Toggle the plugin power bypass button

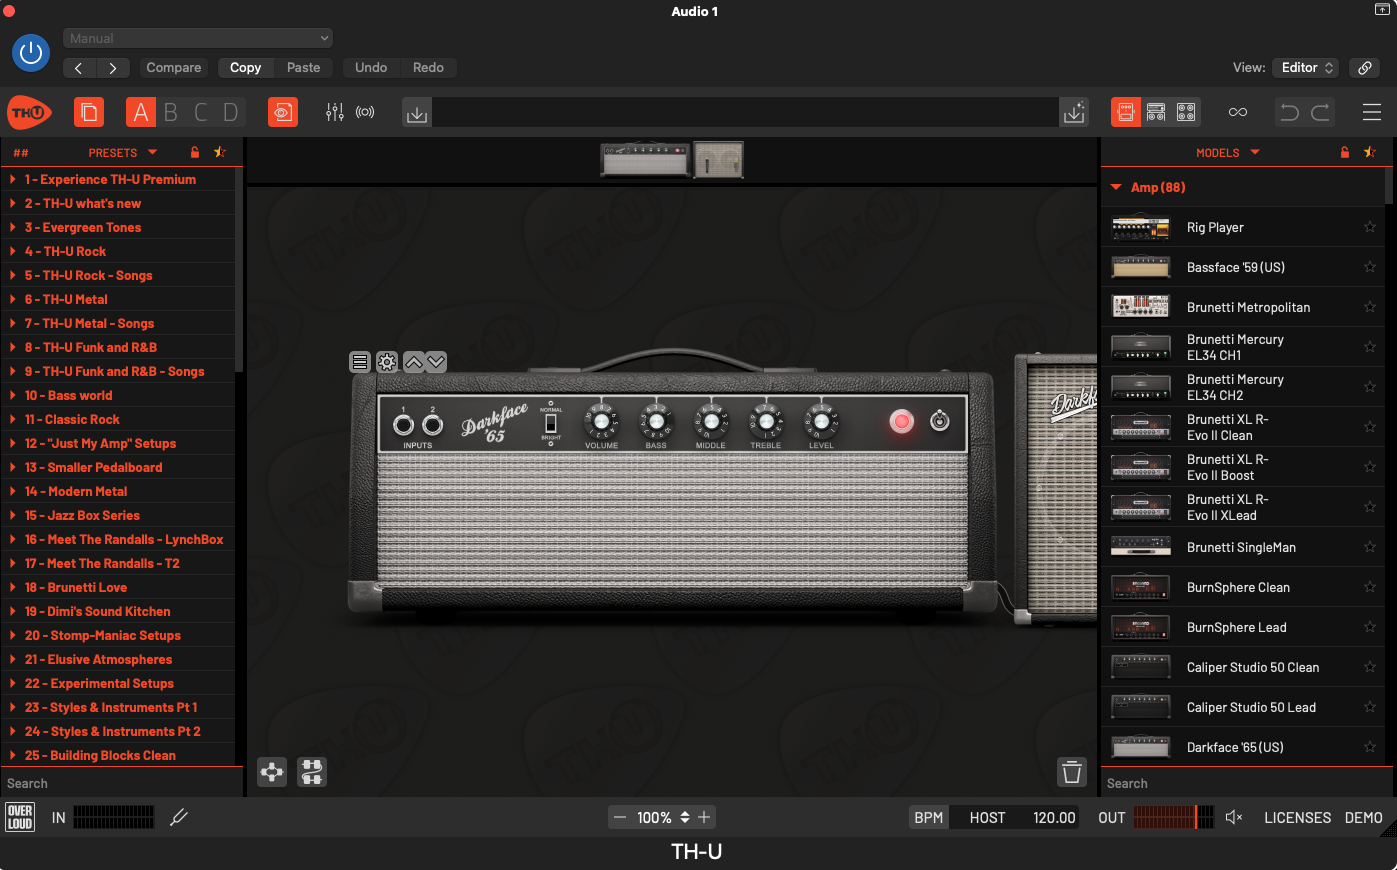pos(31,53)
